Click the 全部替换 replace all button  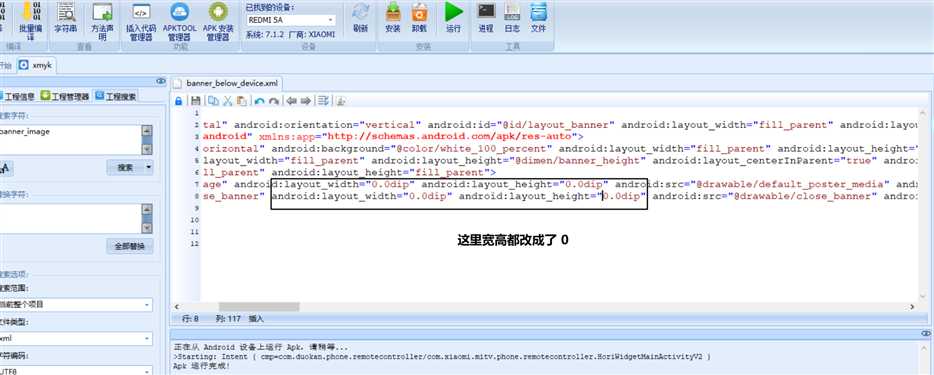130,246
